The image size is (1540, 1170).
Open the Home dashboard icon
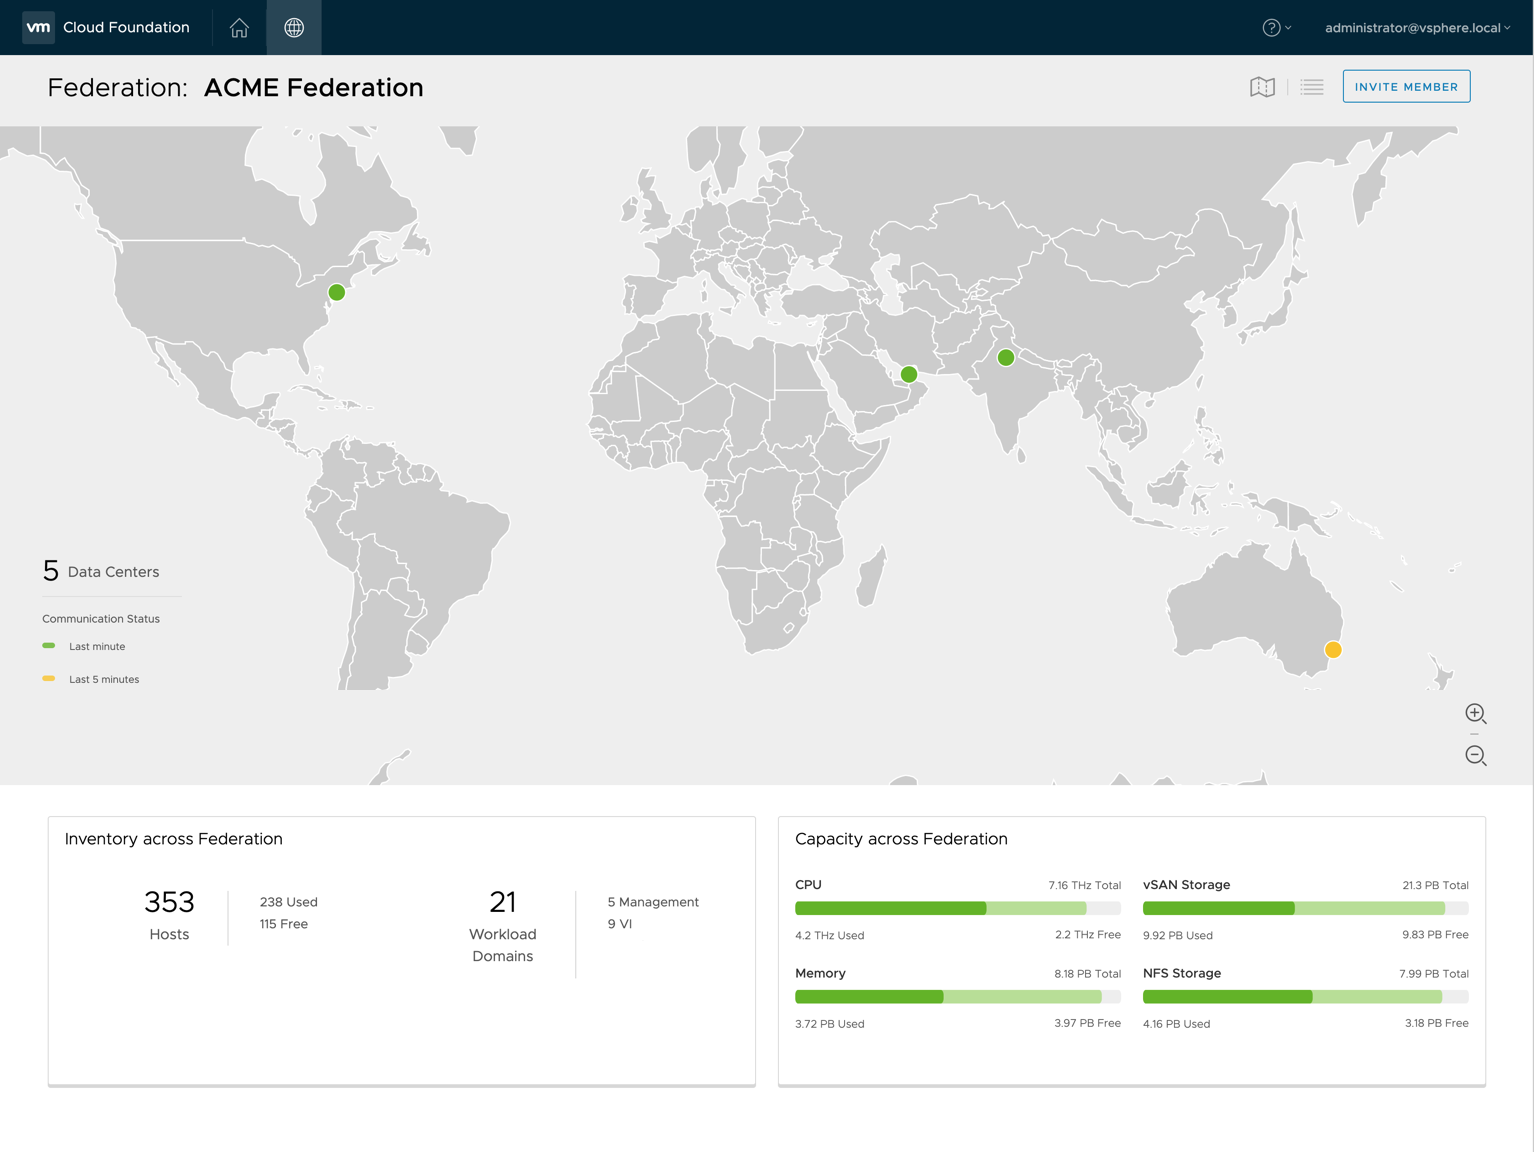(239, 28)
